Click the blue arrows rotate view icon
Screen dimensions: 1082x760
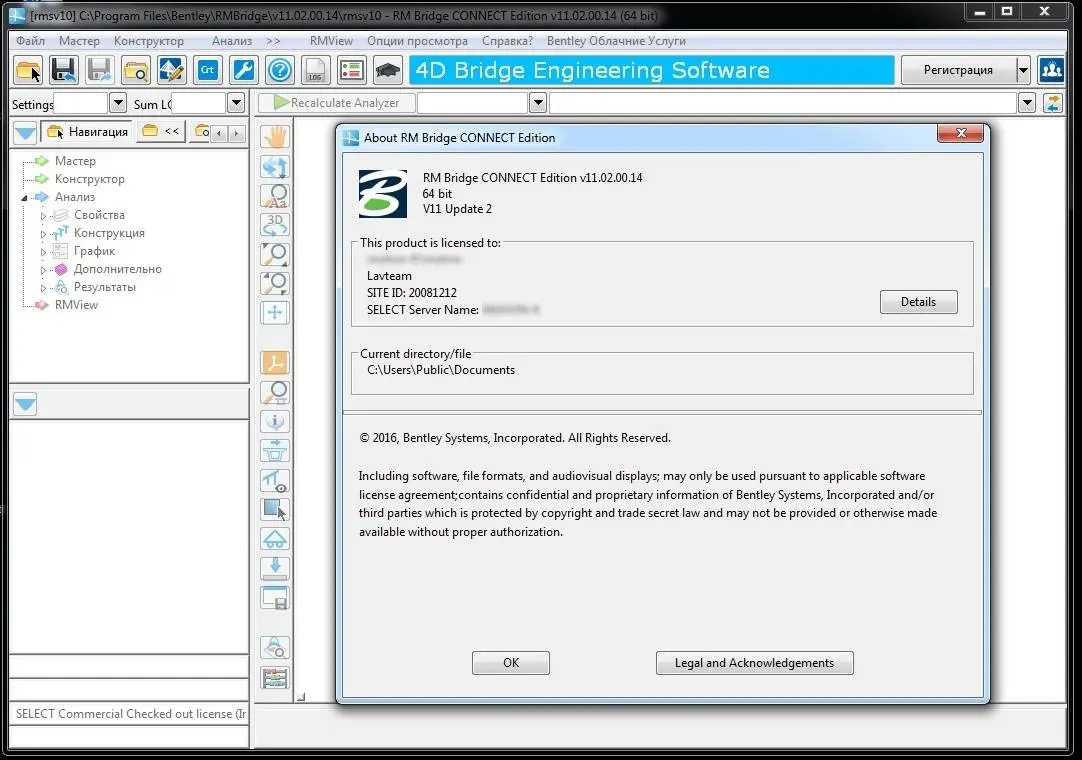click(275, 166)
